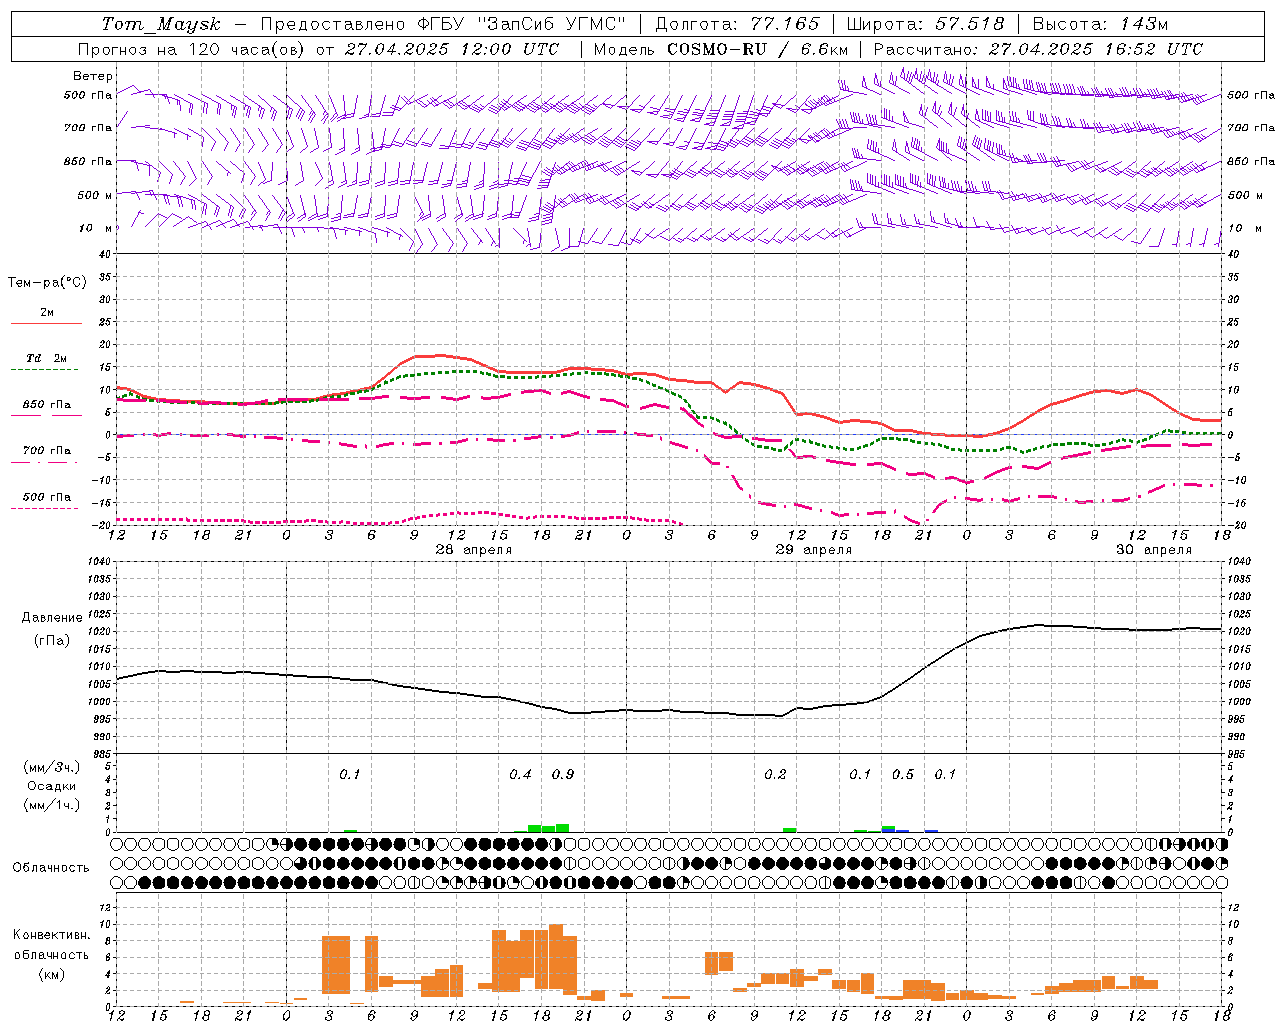Click the (мм/1ч.) precipitation unit label
The width and height of the screenshot is (1280, 1024).
tap(52, 805)
